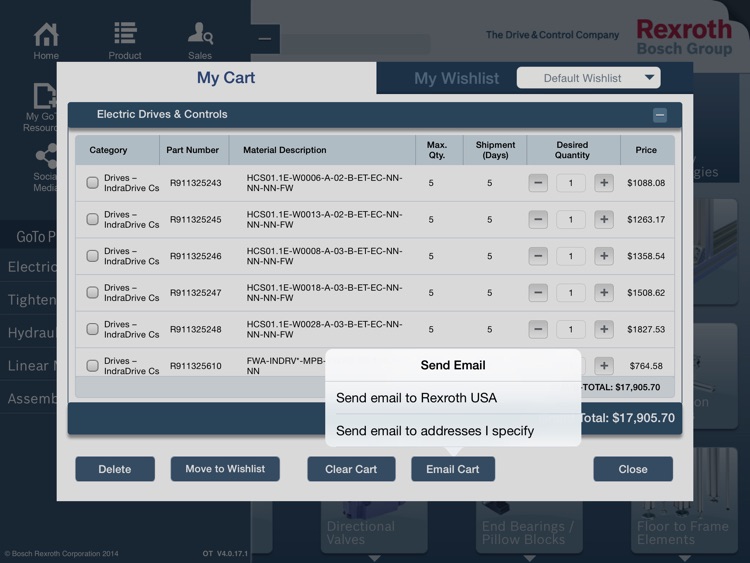Open the Social Media share icon
The height and width of the screenshot is (563, 750).
[46, 156]
